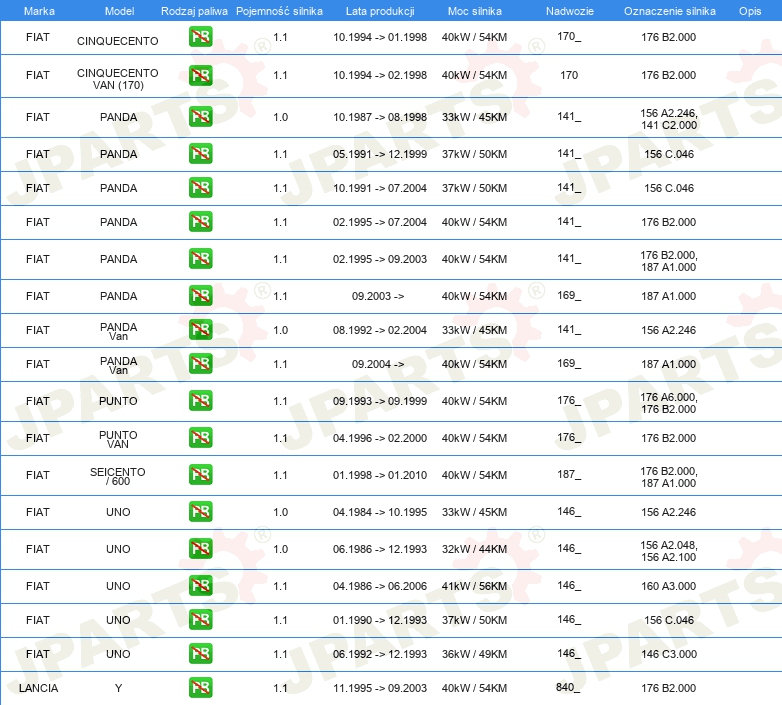Click the fuel icon for UNO 01.1990 row
The width and height of the screenshot is (782, 705).
(x=200, y=620)
